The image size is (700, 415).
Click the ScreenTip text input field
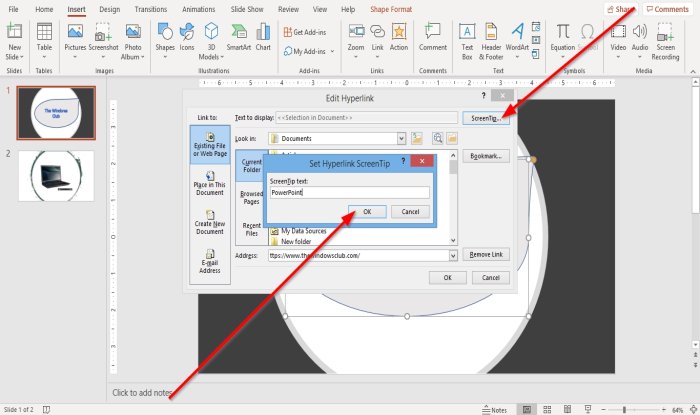[350, 192]
